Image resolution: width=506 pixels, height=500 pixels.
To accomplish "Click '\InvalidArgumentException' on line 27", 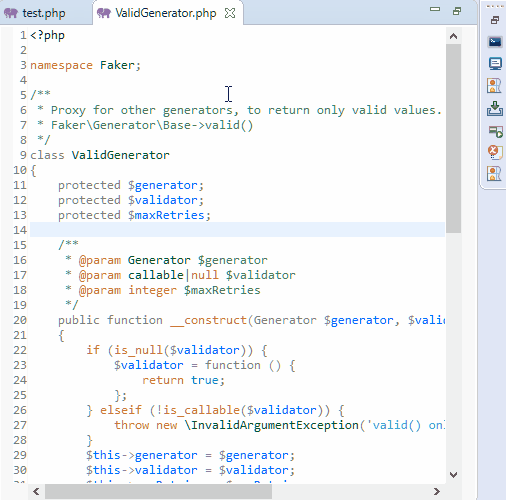I will (271, 426).
